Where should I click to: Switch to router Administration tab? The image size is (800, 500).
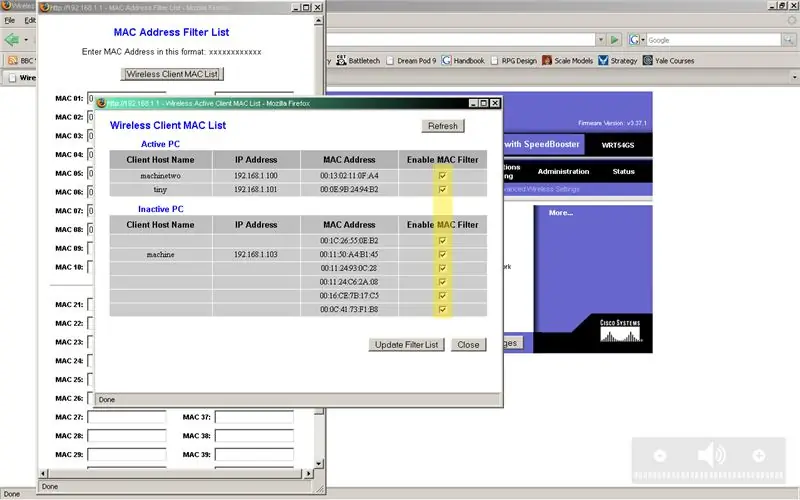pyautogui.click(x=563, y=171)
